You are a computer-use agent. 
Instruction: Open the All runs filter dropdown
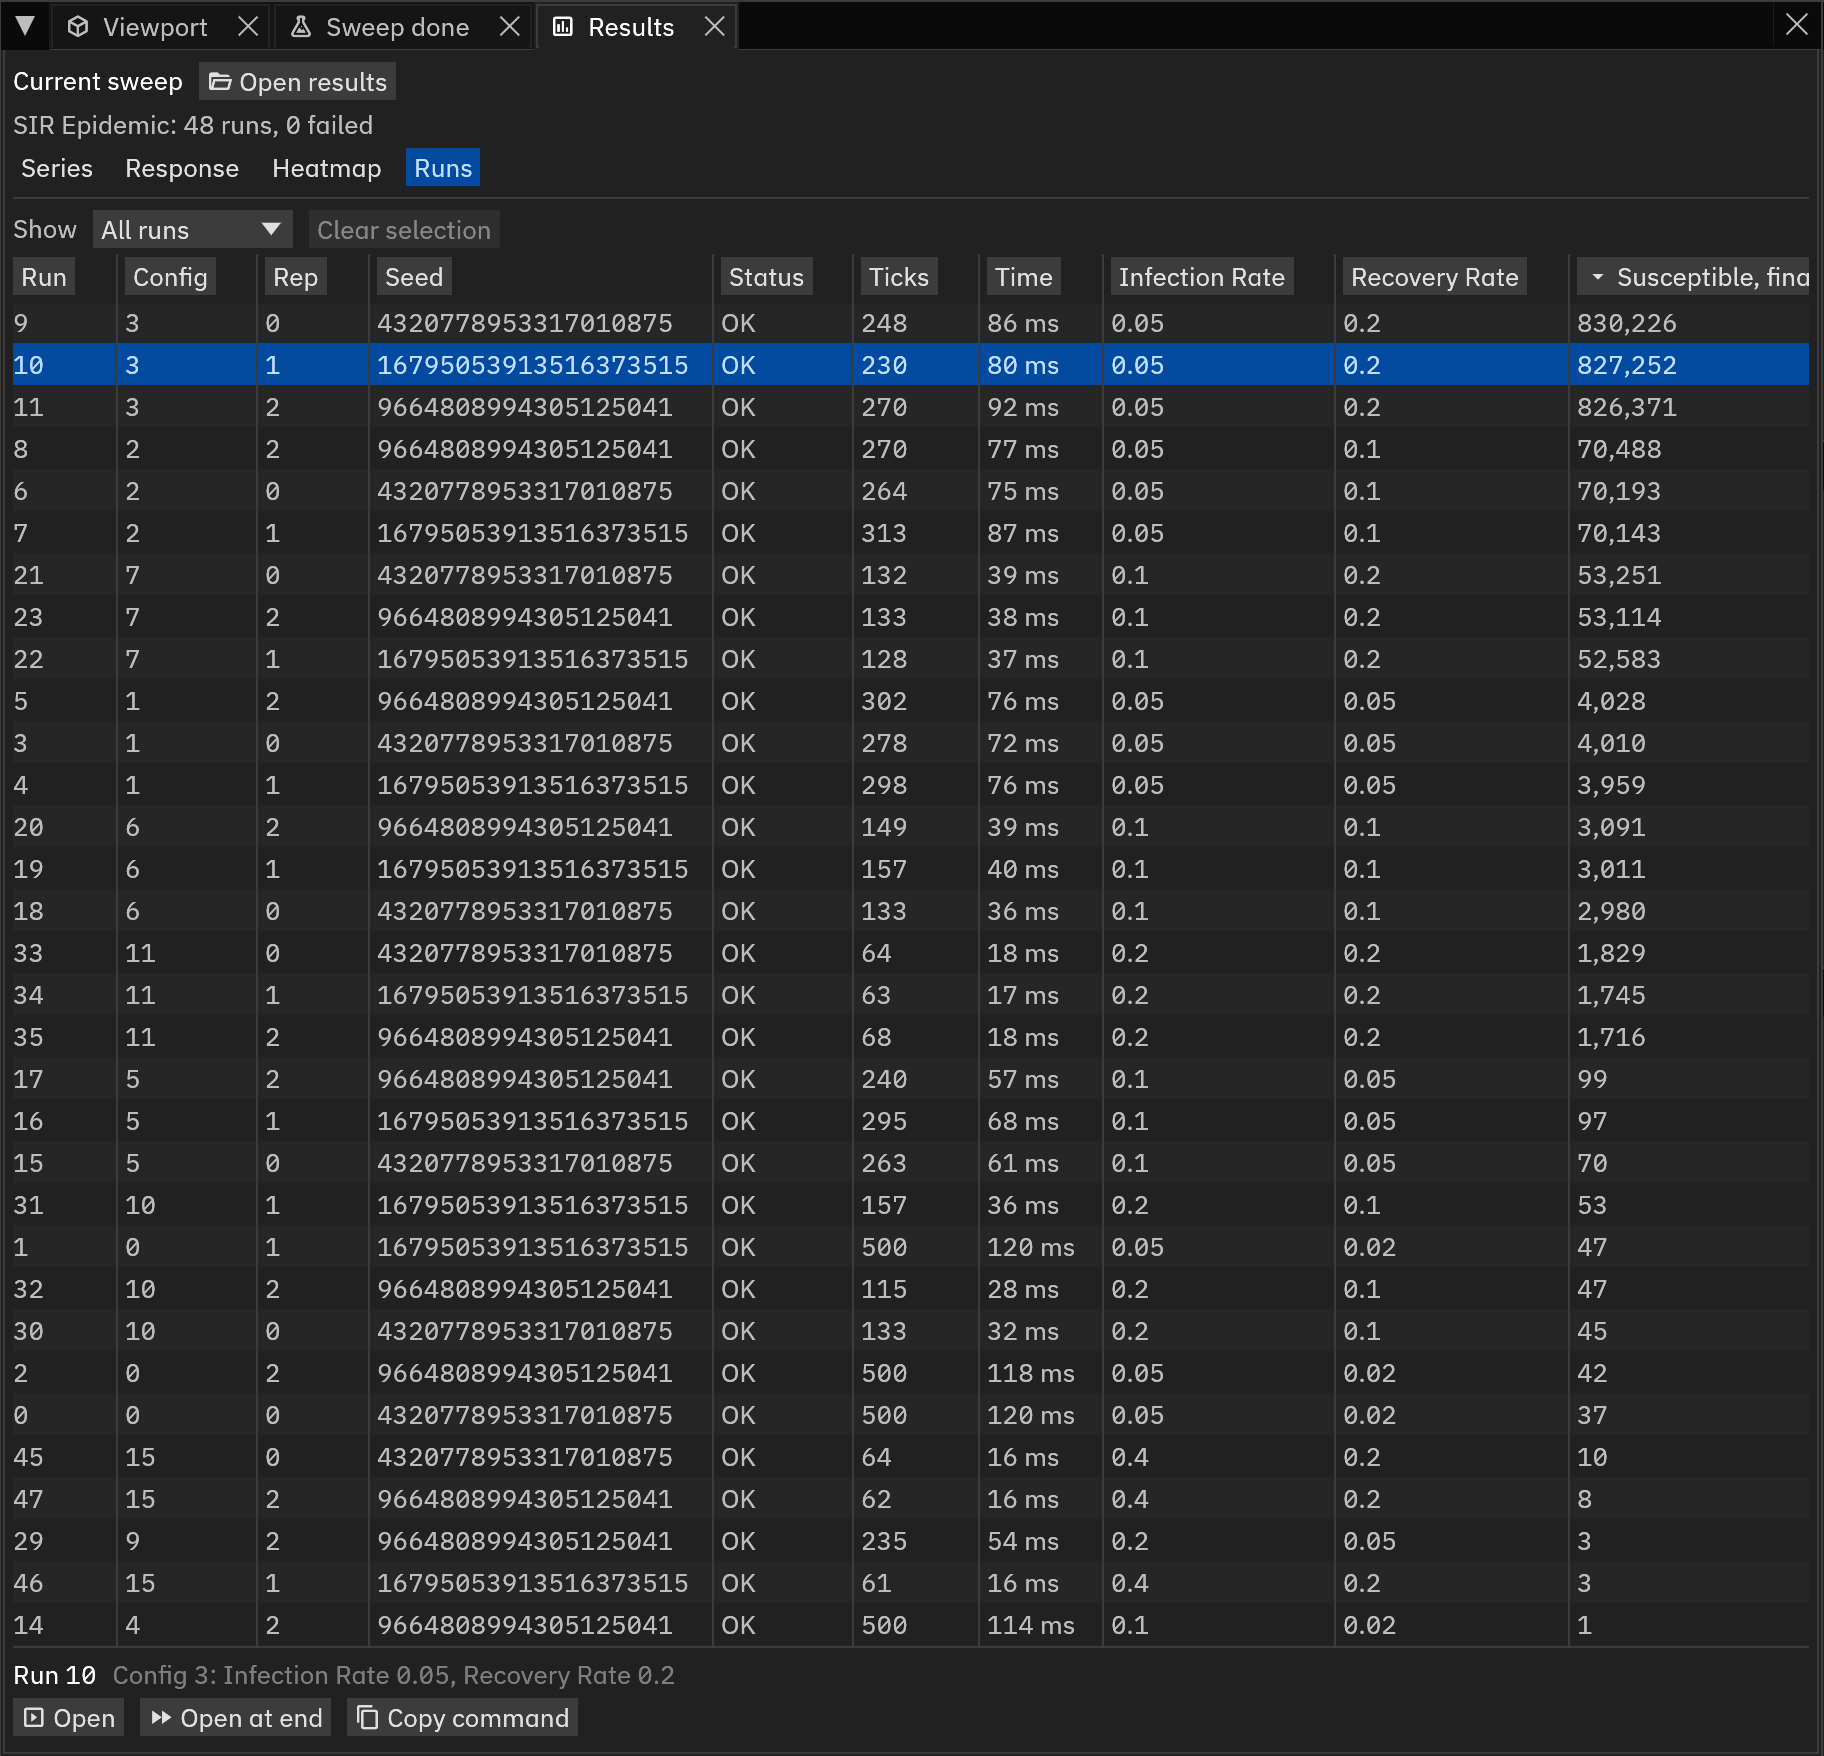tap(193, 230)
